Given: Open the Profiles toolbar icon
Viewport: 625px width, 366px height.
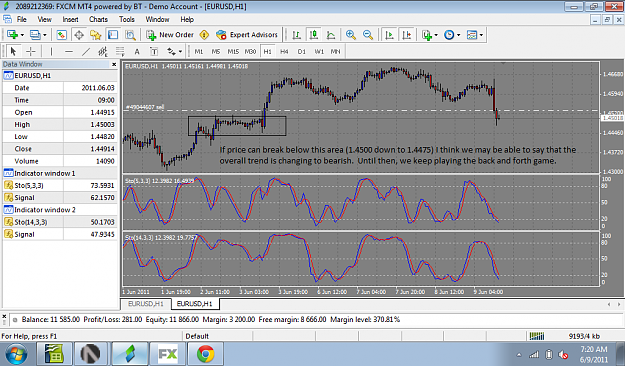Looking at the screenshot, I should point(35,35).
